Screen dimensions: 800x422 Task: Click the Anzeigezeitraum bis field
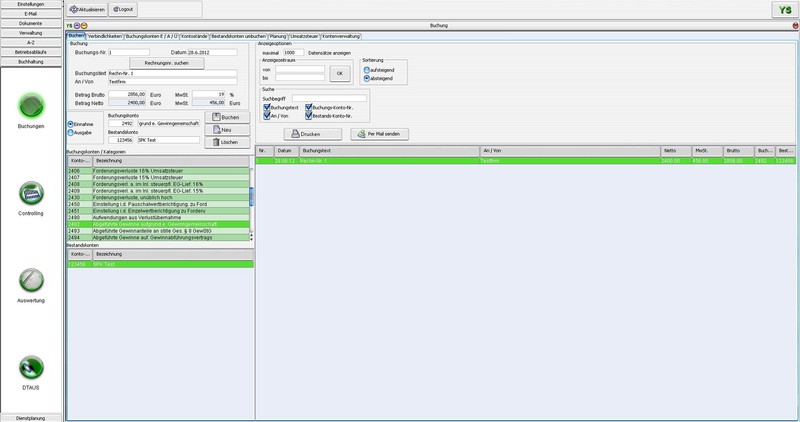pos(300,78)
